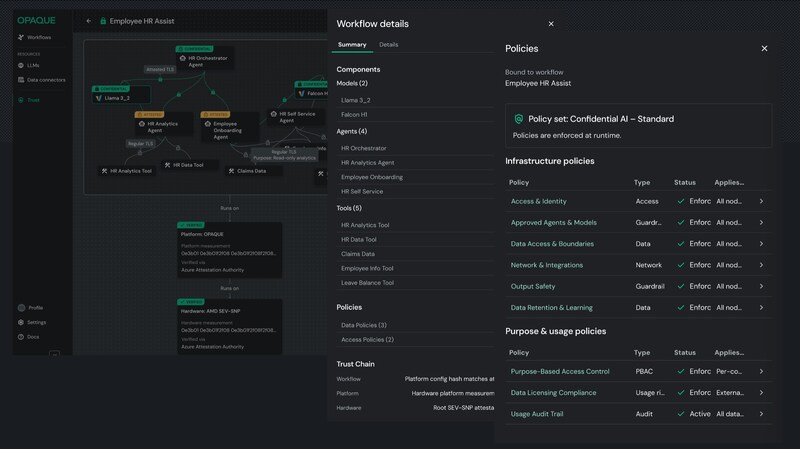
Task: Open Docs help icon in sidebar
Action: 21,337
